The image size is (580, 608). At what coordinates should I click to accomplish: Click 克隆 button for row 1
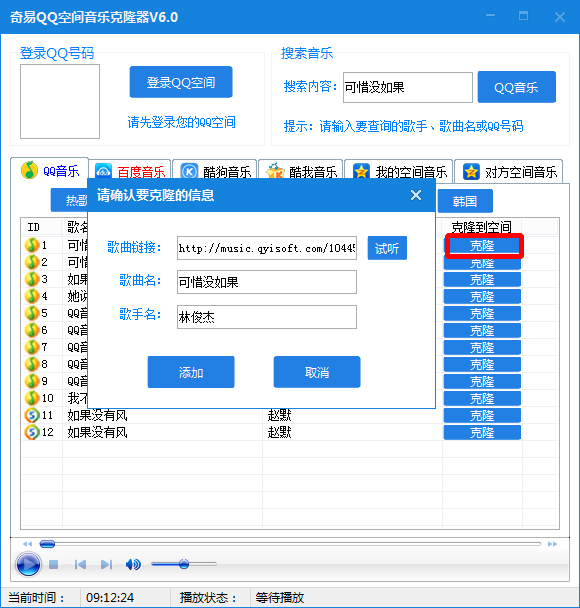click(482, 246)
